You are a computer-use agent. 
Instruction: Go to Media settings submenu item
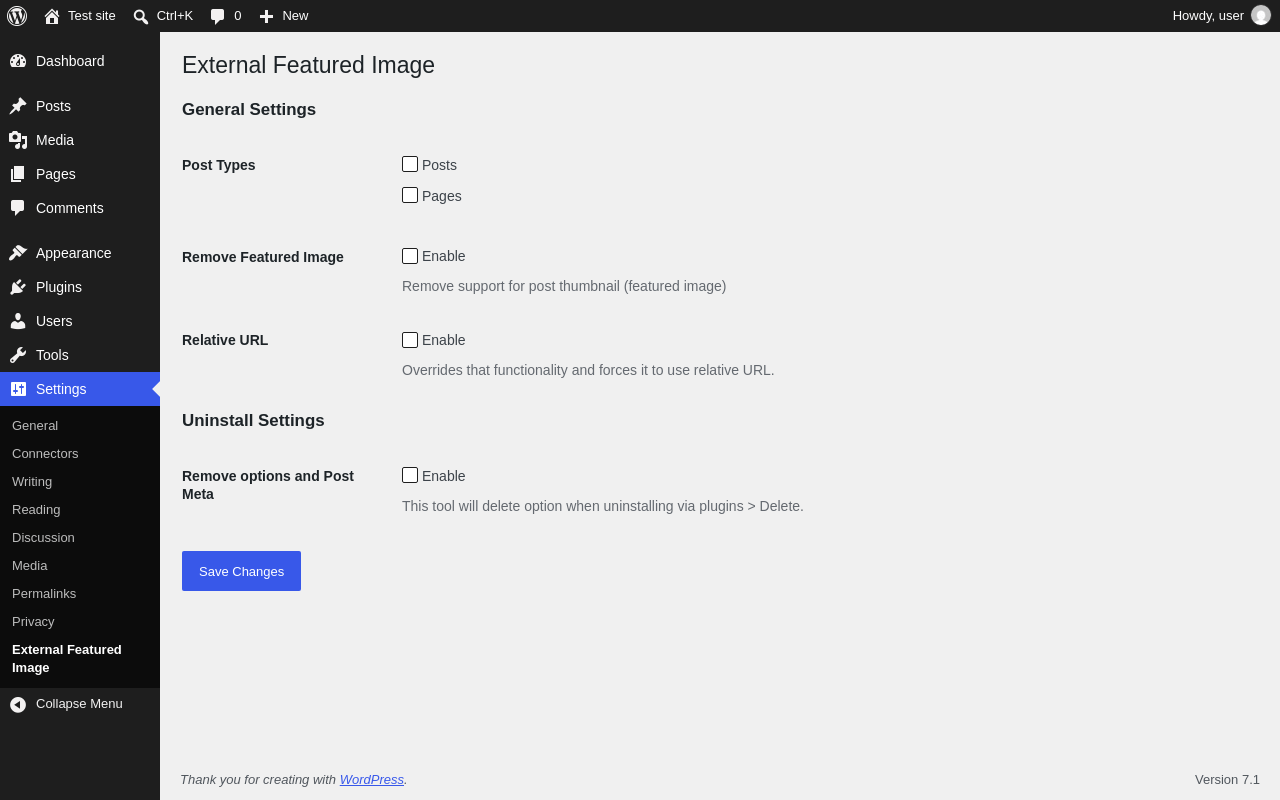pyautogui.click(x=29, y=565)
